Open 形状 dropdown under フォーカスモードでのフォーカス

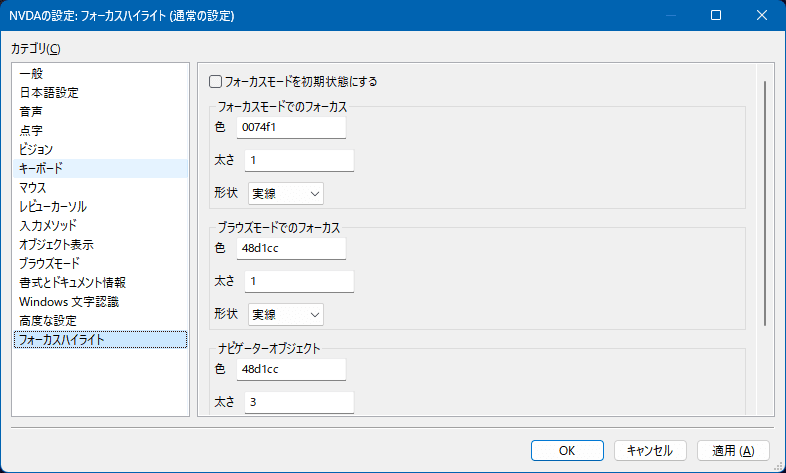click(x=285, y=193)
